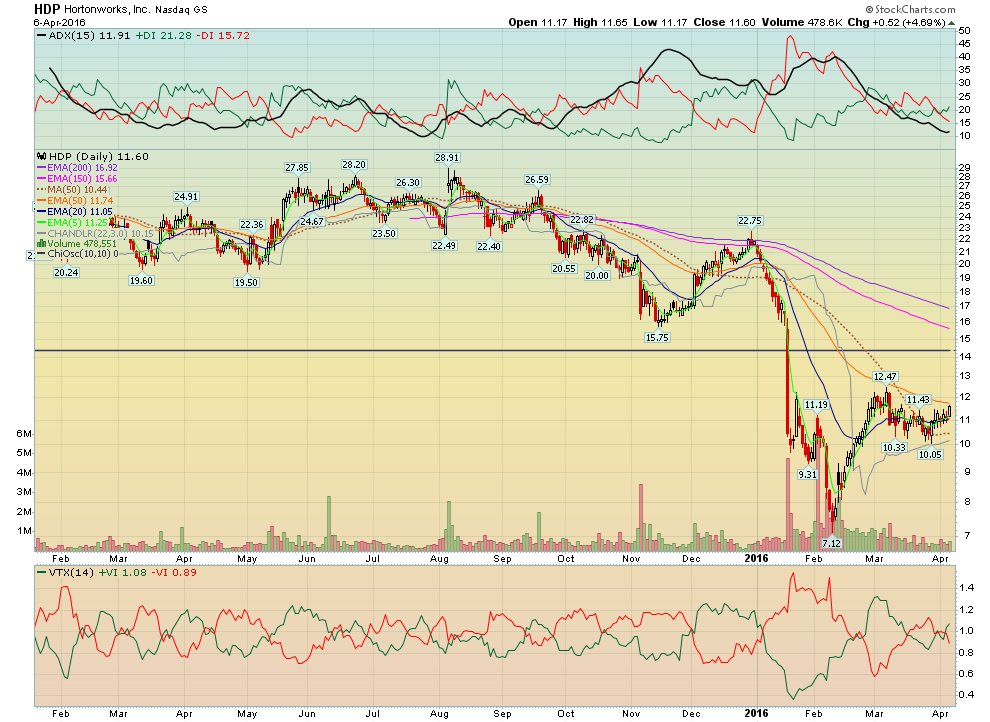
Task: Click the 7.12 lowest price label
Action: [x=832, y=543]
